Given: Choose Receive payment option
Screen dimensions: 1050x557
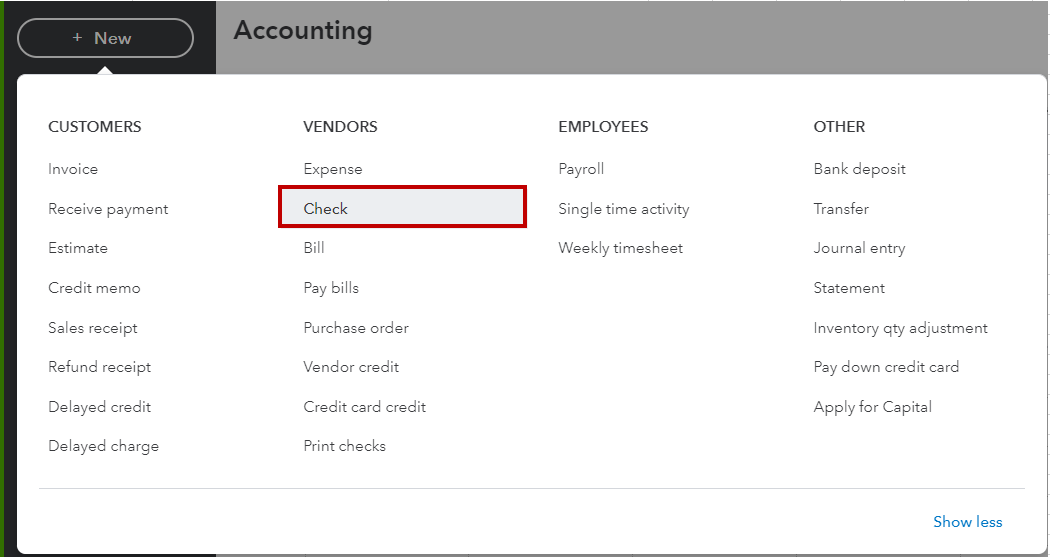Looking at the screenshot, I should (108, 209).
